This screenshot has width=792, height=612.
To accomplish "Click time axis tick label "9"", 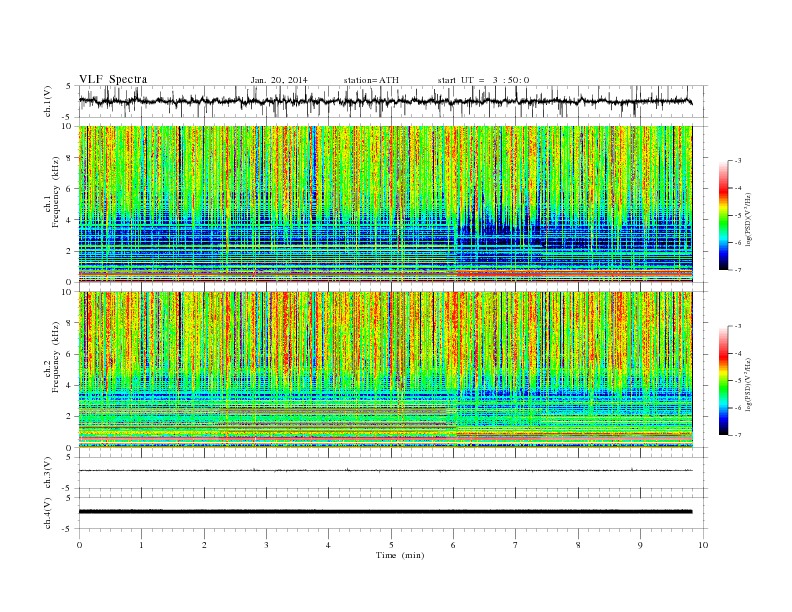I will 640,545.
